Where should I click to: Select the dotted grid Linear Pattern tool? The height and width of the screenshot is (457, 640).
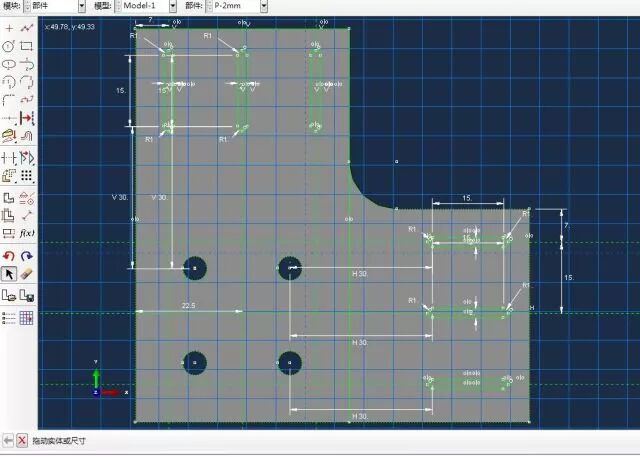click(27, 176)
